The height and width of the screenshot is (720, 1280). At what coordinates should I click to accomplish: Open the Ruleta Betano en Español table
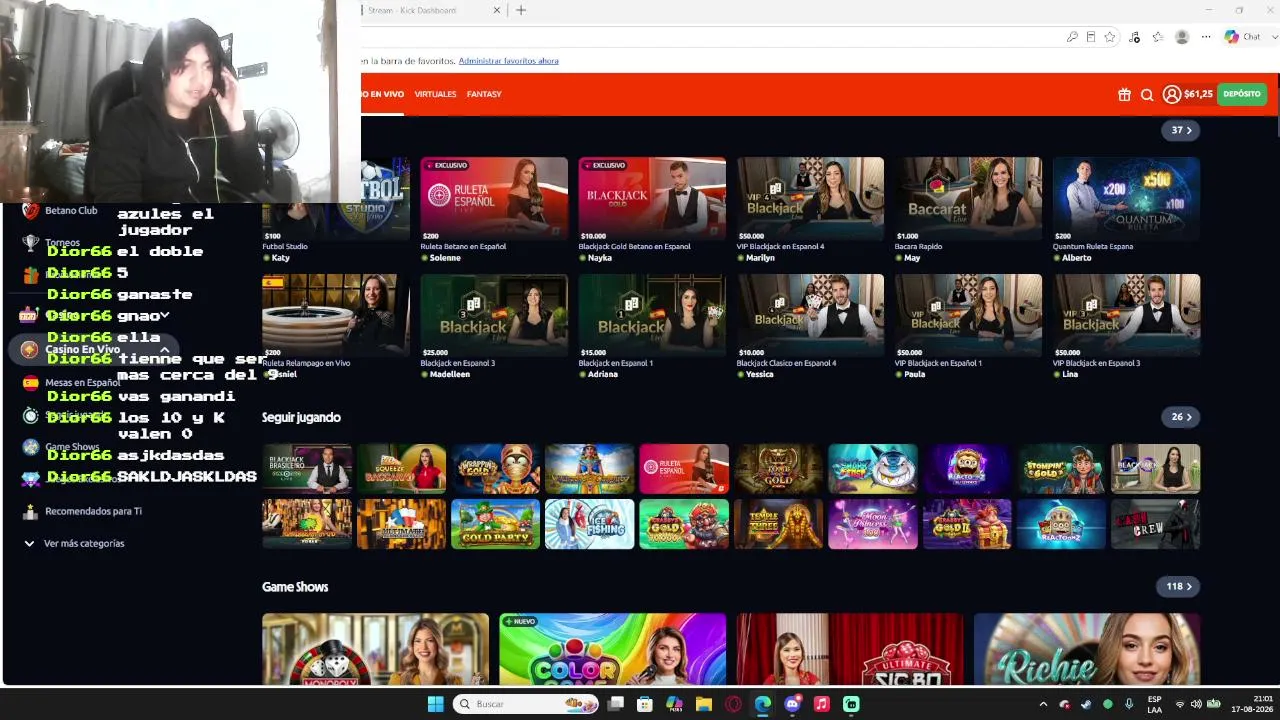(x=494, y=199)
